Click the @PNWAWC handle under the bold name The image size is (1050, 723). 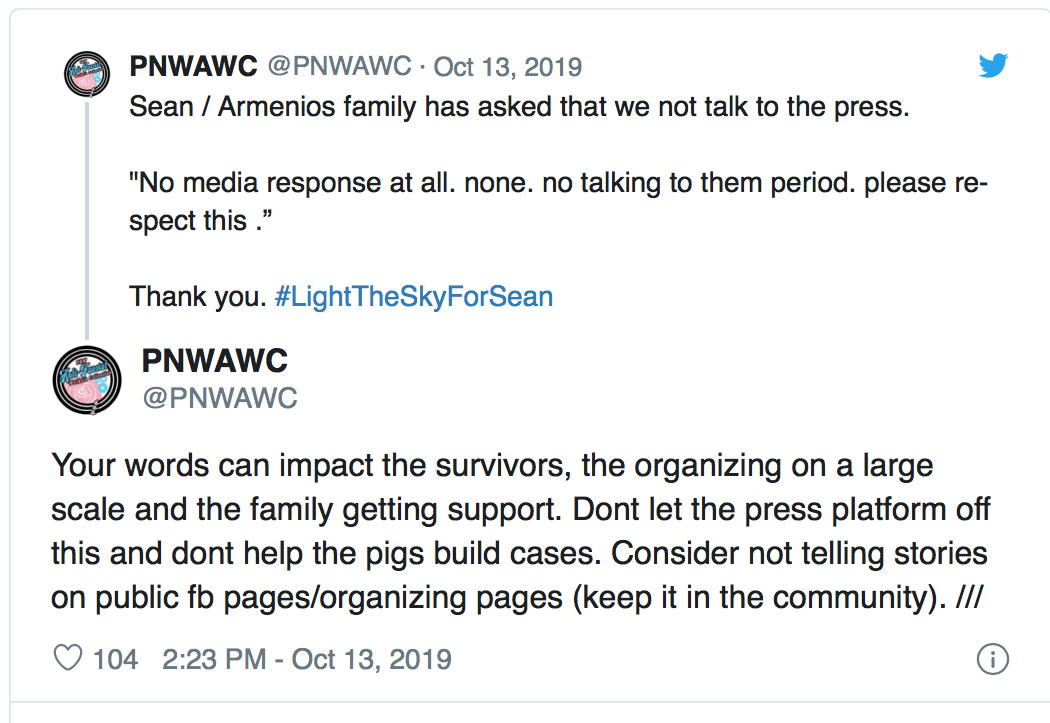coord(220,398)
